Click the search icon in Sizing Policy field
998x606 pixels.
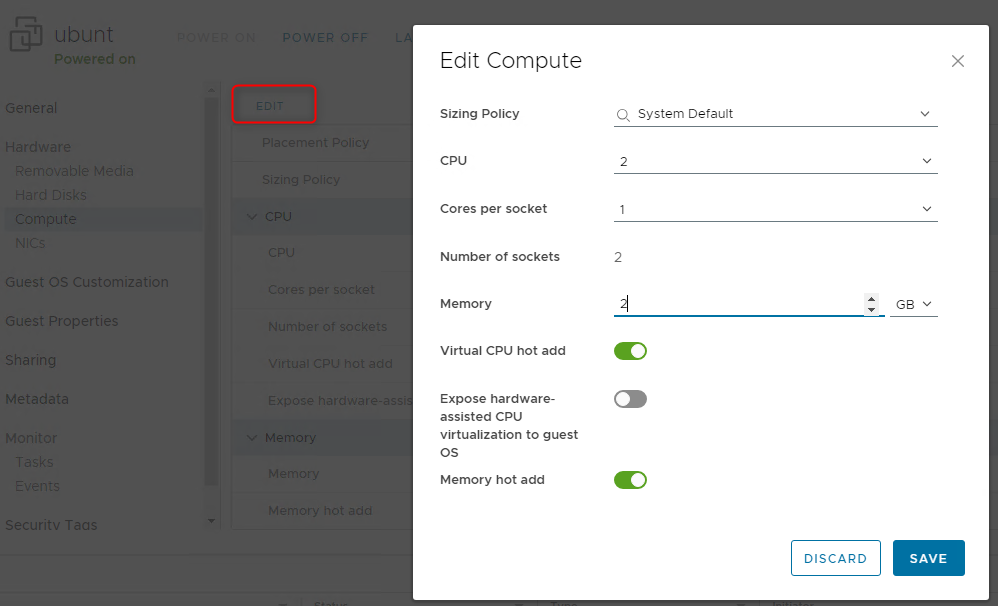623,115
